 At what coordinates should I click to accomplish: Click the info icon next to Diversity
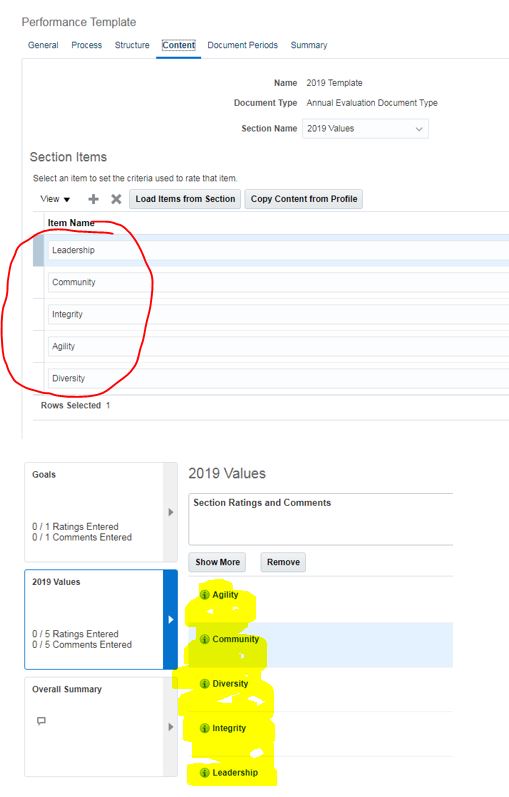pos(204,684)
